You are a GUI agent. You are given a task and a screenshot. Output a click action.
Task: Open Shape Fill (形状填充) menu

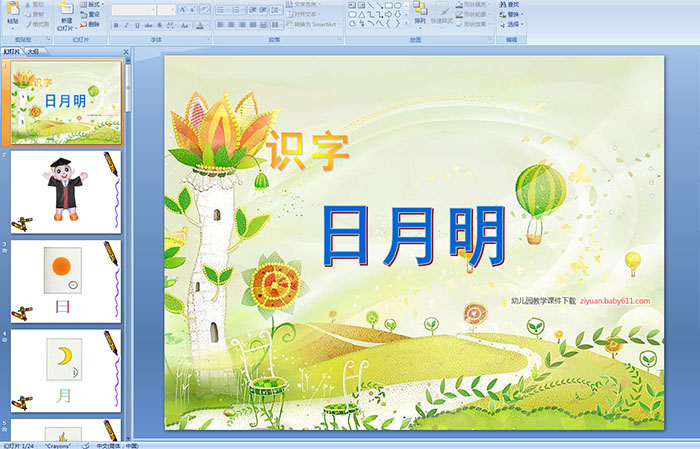coord(473,4)
